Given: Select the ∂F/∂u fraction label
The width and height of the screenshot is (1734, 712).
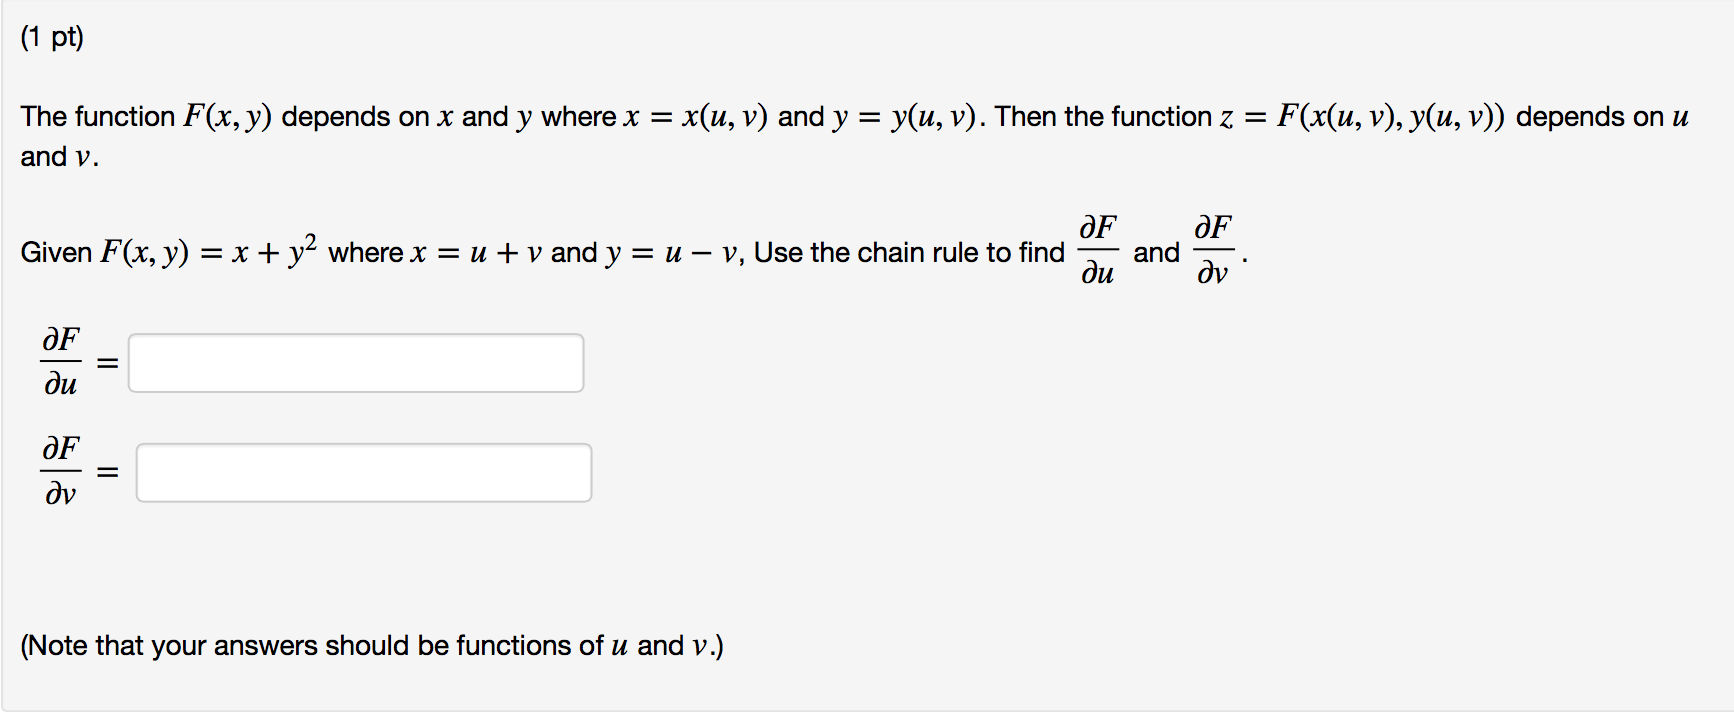Looking at the screenshot, I should (59, 362).
